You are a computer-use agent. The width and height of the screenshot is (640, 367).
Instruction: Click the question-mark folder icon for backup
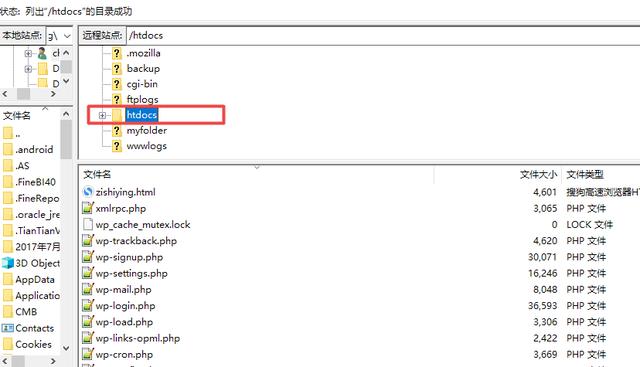point(117,69)
